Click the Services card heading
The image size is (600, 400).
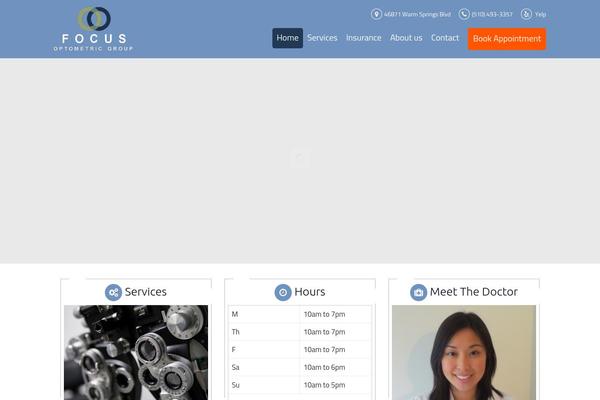[x=145, y=292]
